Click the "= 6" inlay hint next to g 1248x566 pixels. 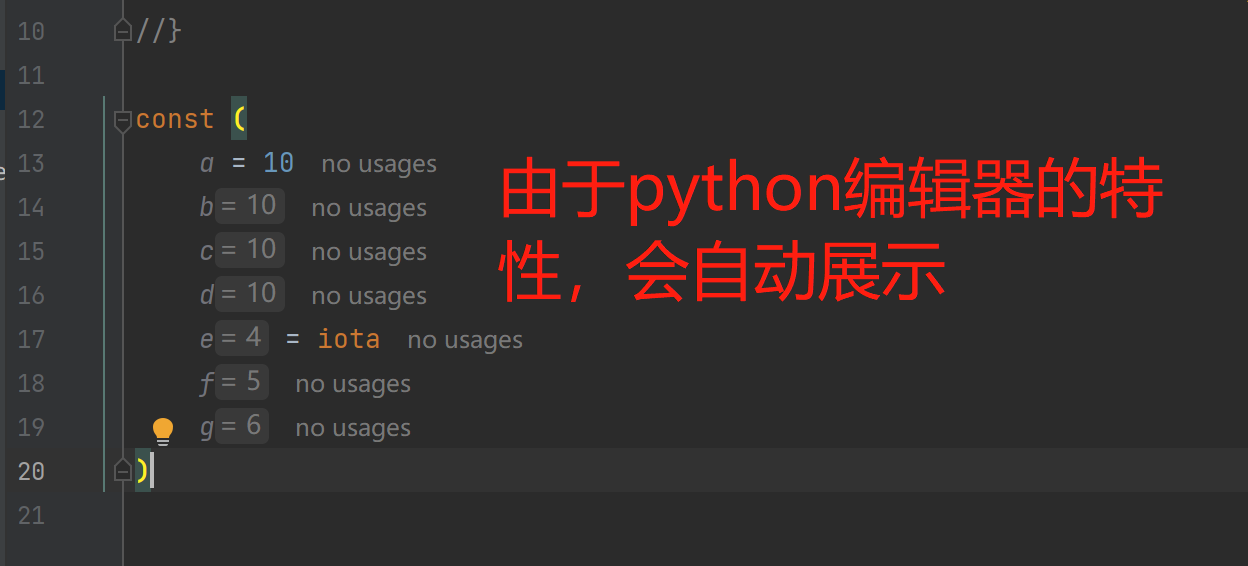[x=242, y=426]
